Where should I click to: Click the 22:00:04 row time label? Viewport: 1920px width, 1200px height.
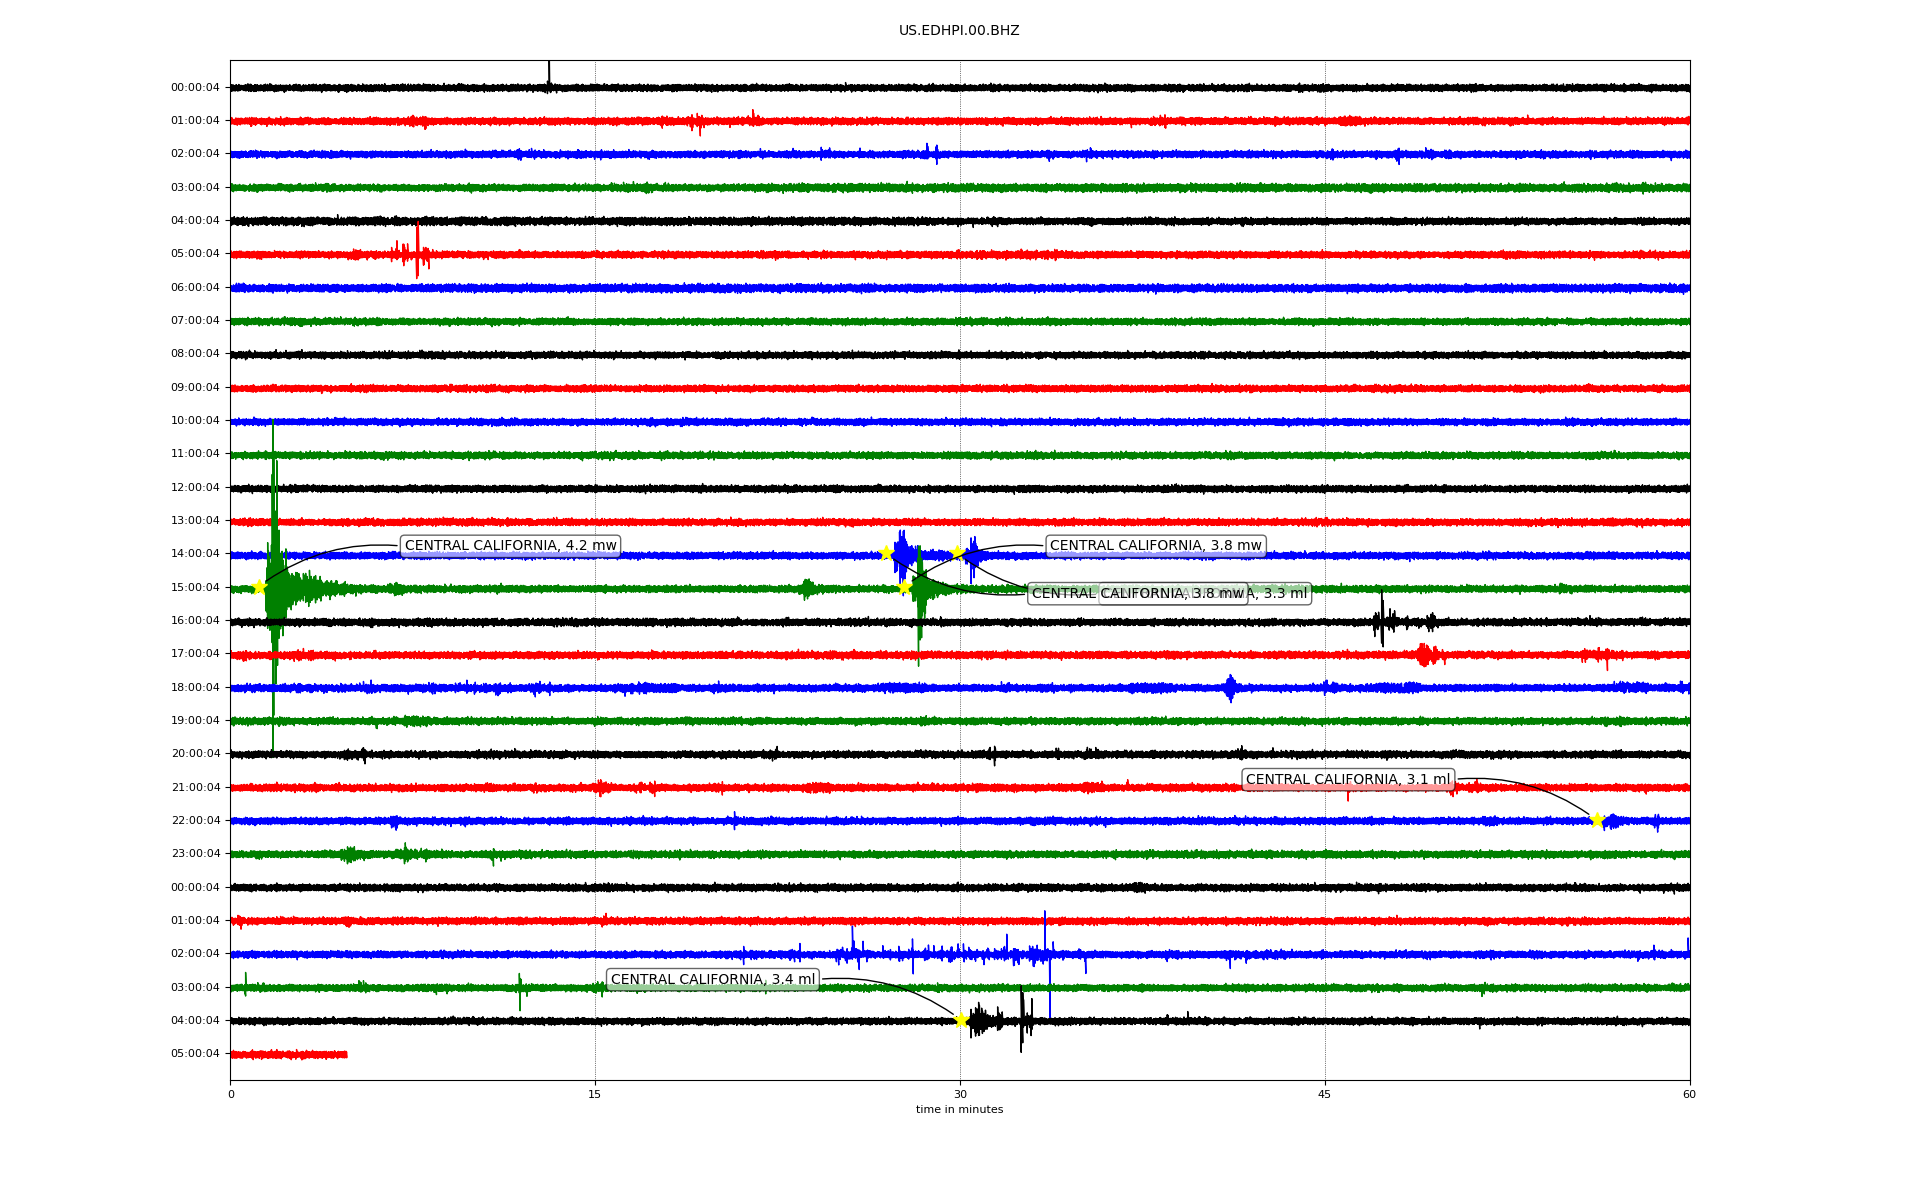195,821
